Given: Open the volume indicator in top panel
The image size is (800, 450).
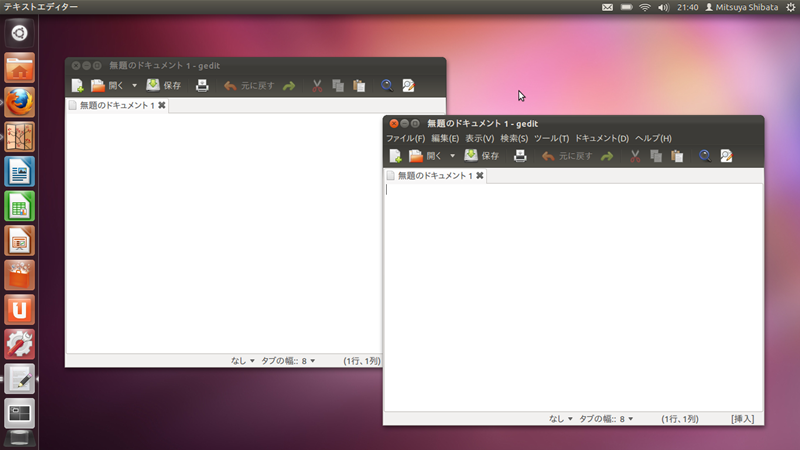Looking at the screenshot, I should click(663, 7).
